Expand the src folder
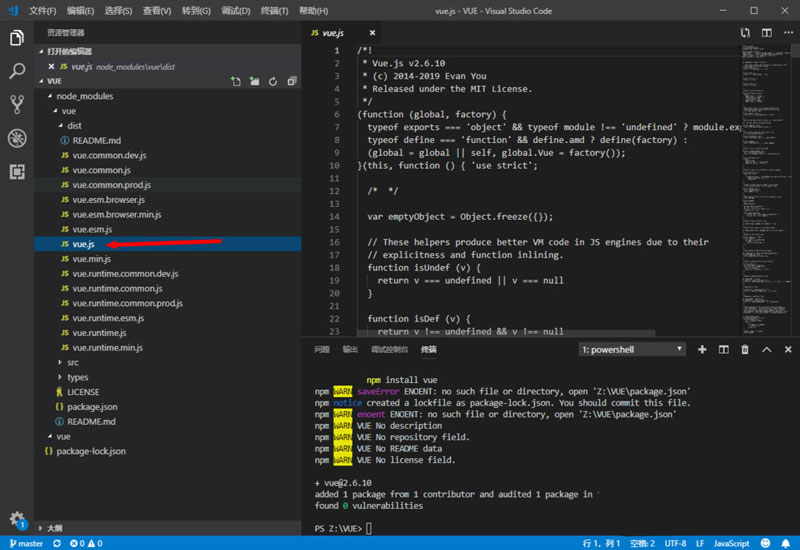 click(x=72, y=362)
